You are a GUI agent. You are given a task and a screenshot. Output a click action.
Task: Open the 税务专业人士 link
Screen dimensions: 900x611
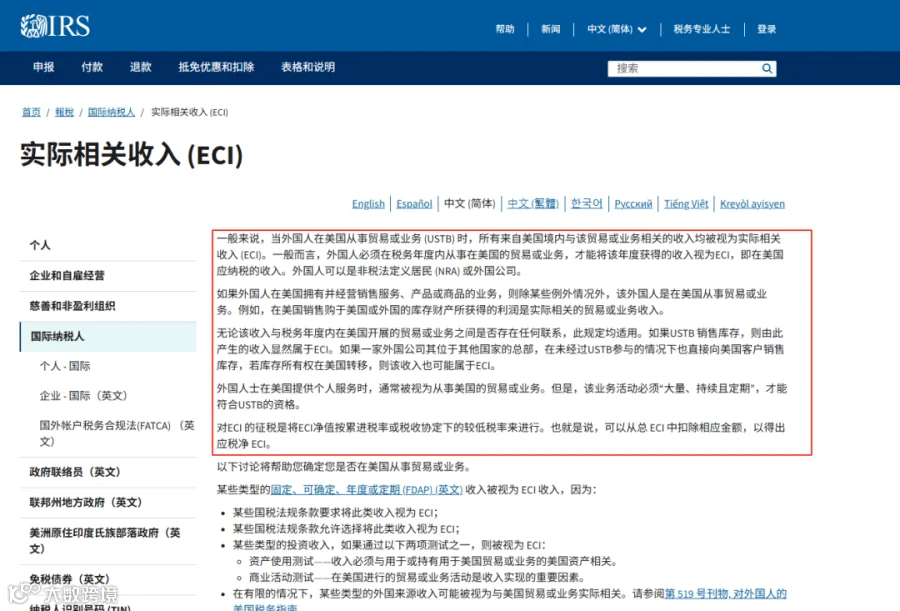pos(702,29)
